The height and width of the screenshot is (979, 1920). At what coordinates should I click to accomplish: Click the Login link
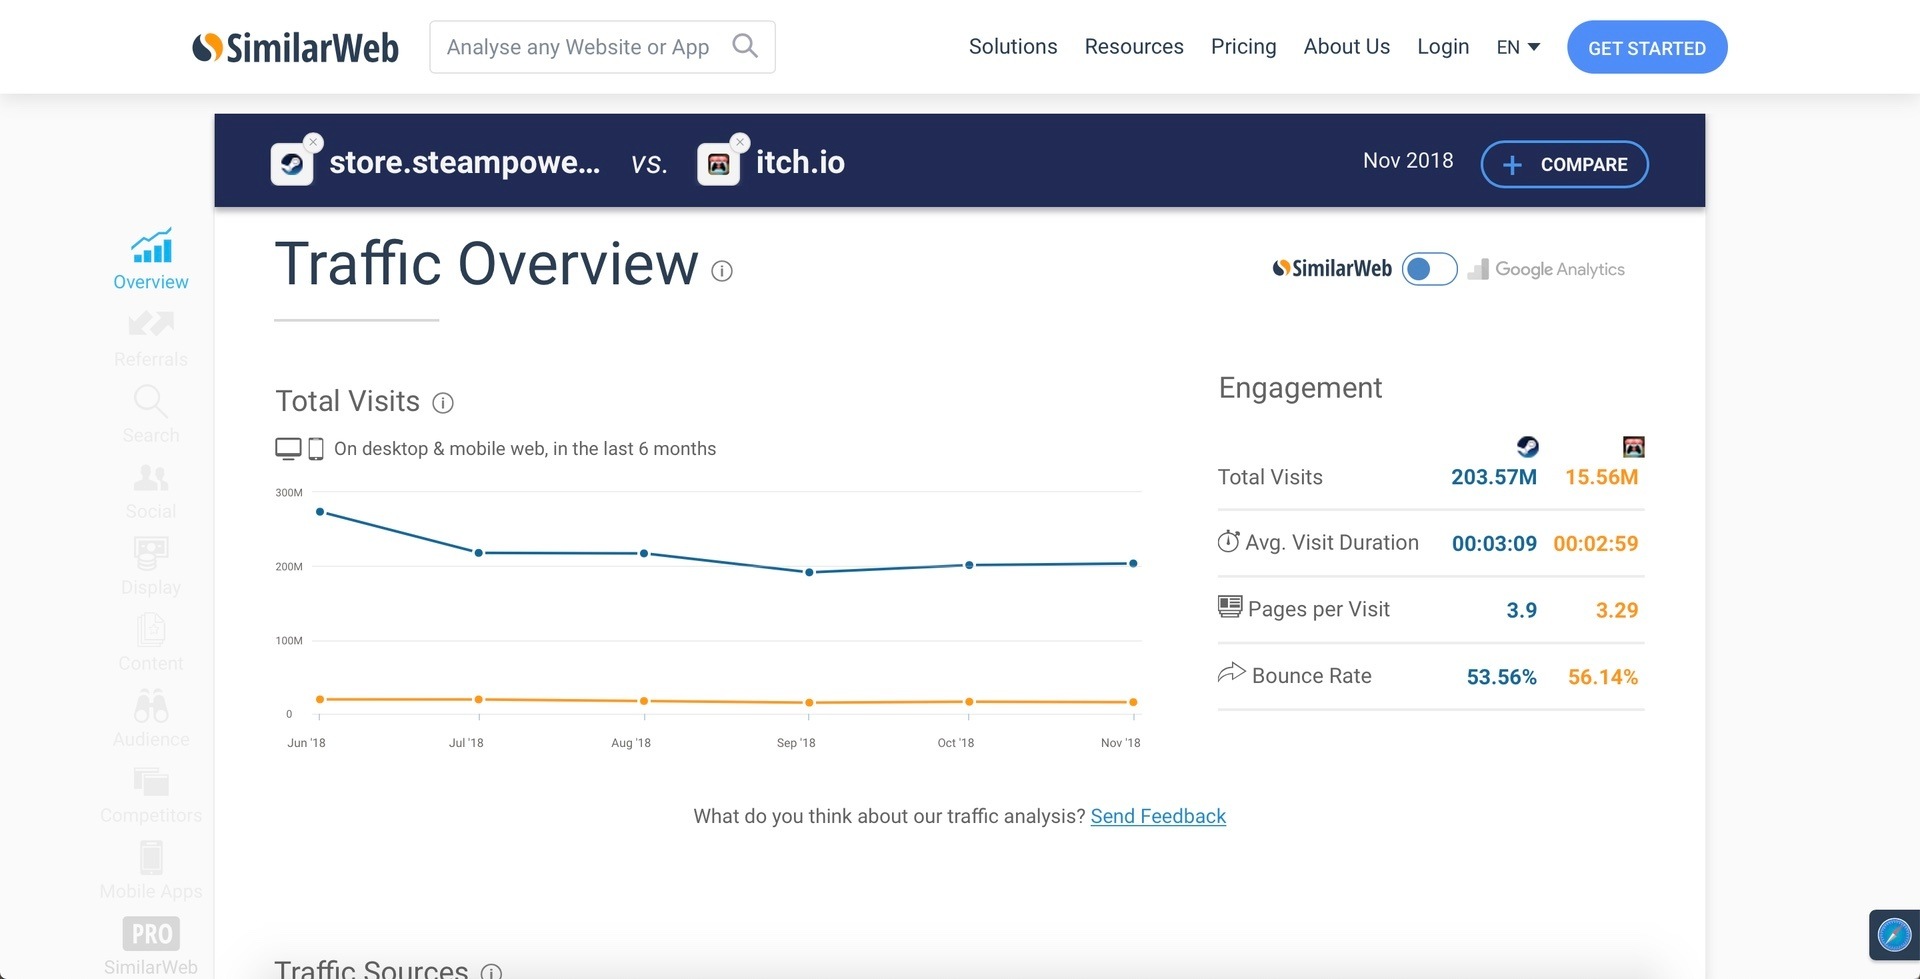click(1443, 47)
